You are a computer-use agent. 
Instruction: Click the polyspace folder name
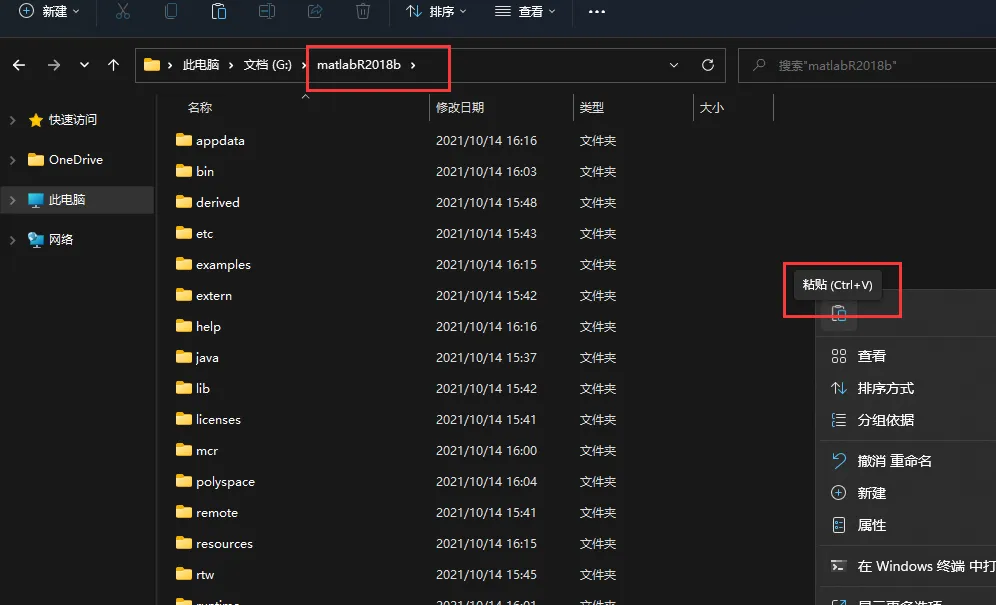pos(225,482)
